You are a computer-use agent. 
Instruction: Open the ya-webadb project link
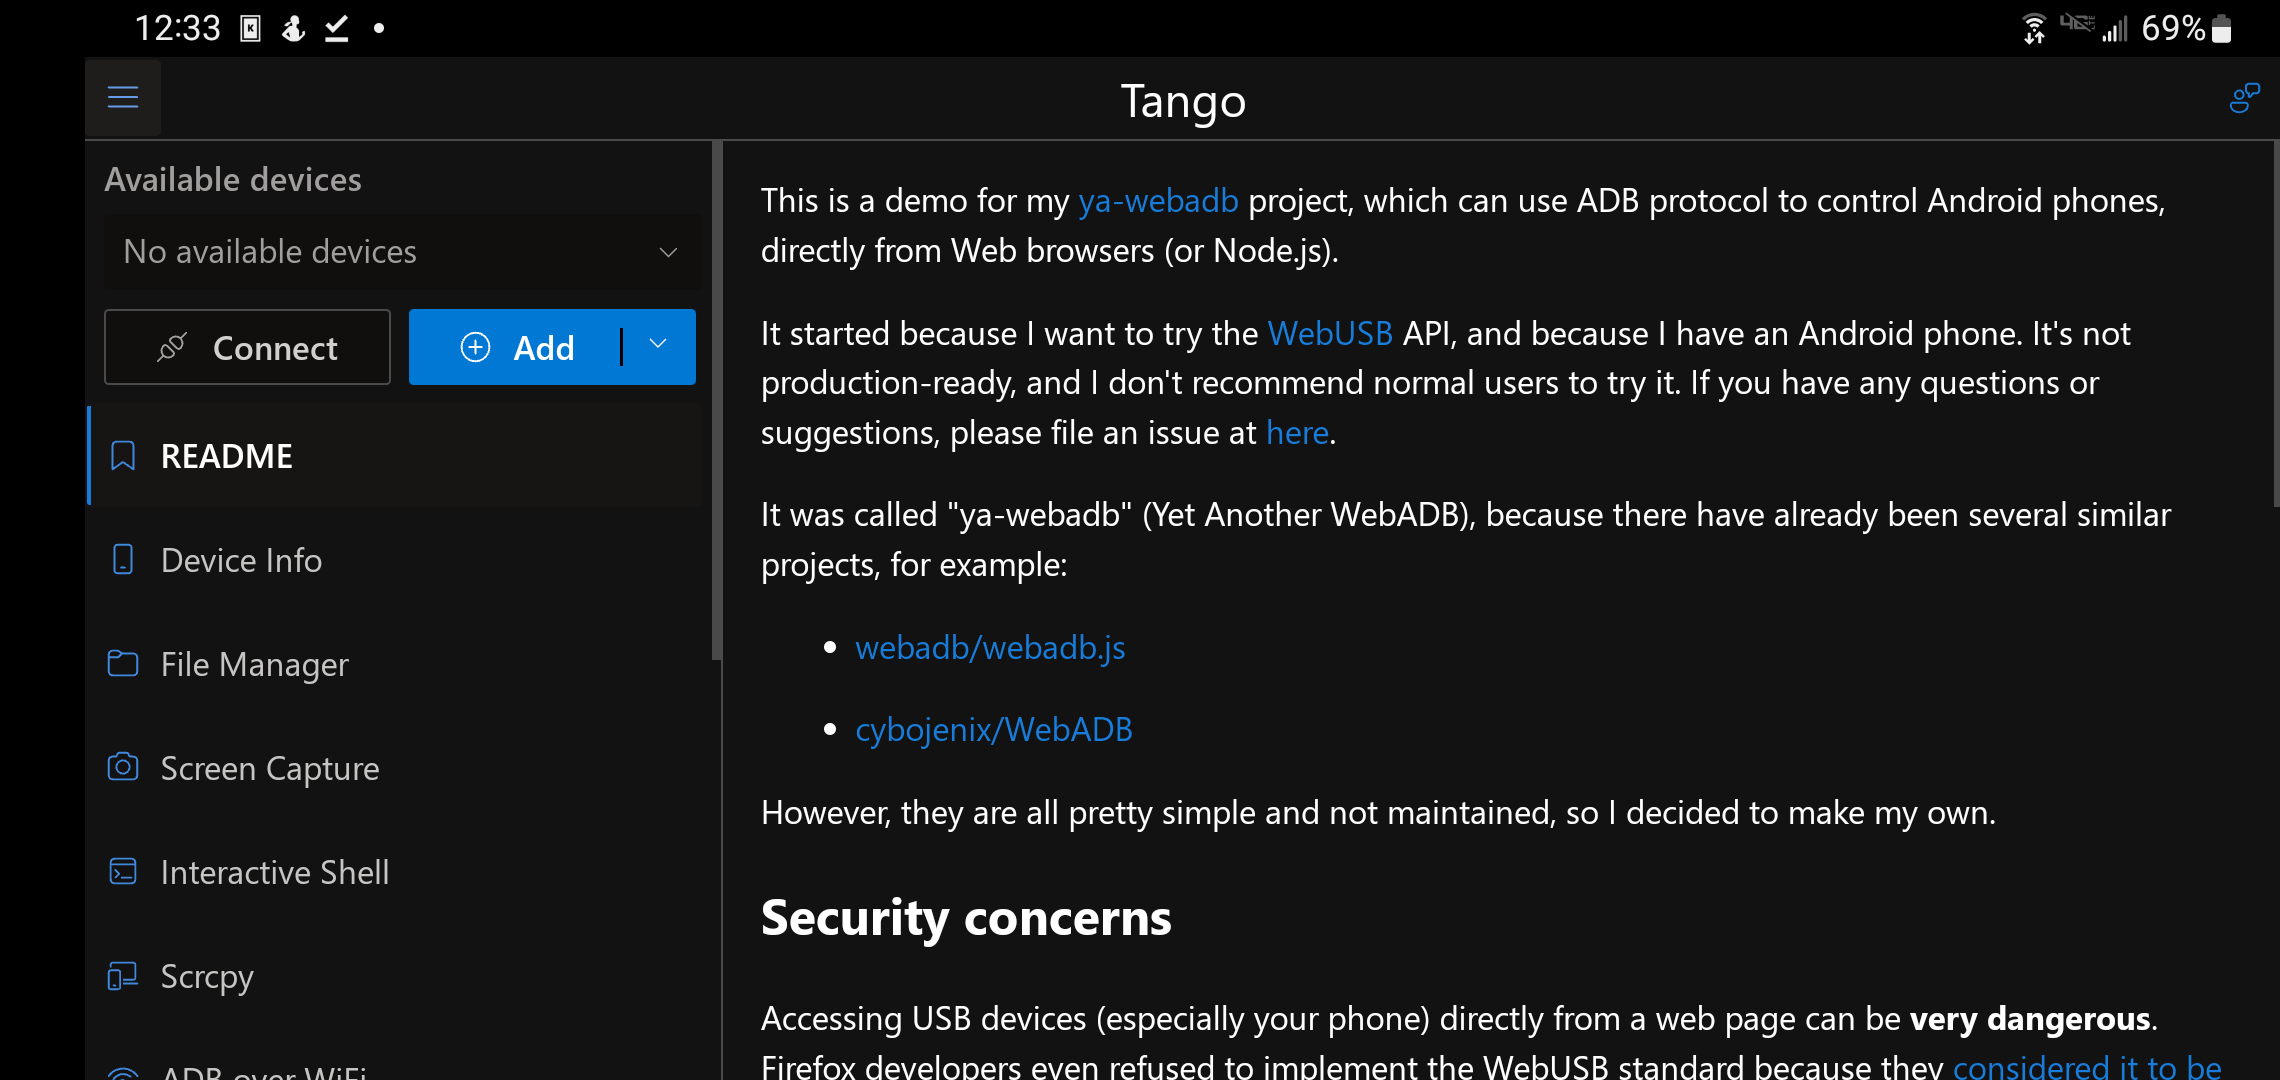(1157, 199)
